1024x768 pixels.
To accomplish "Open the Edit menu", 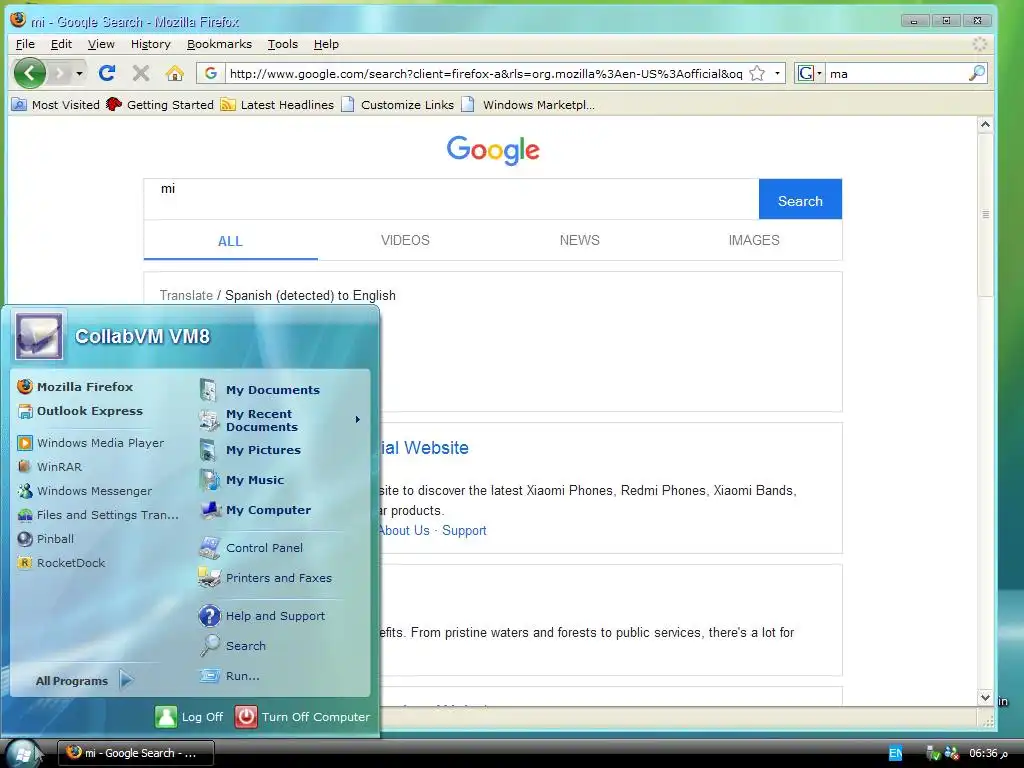I will click(x=61, y=44).
